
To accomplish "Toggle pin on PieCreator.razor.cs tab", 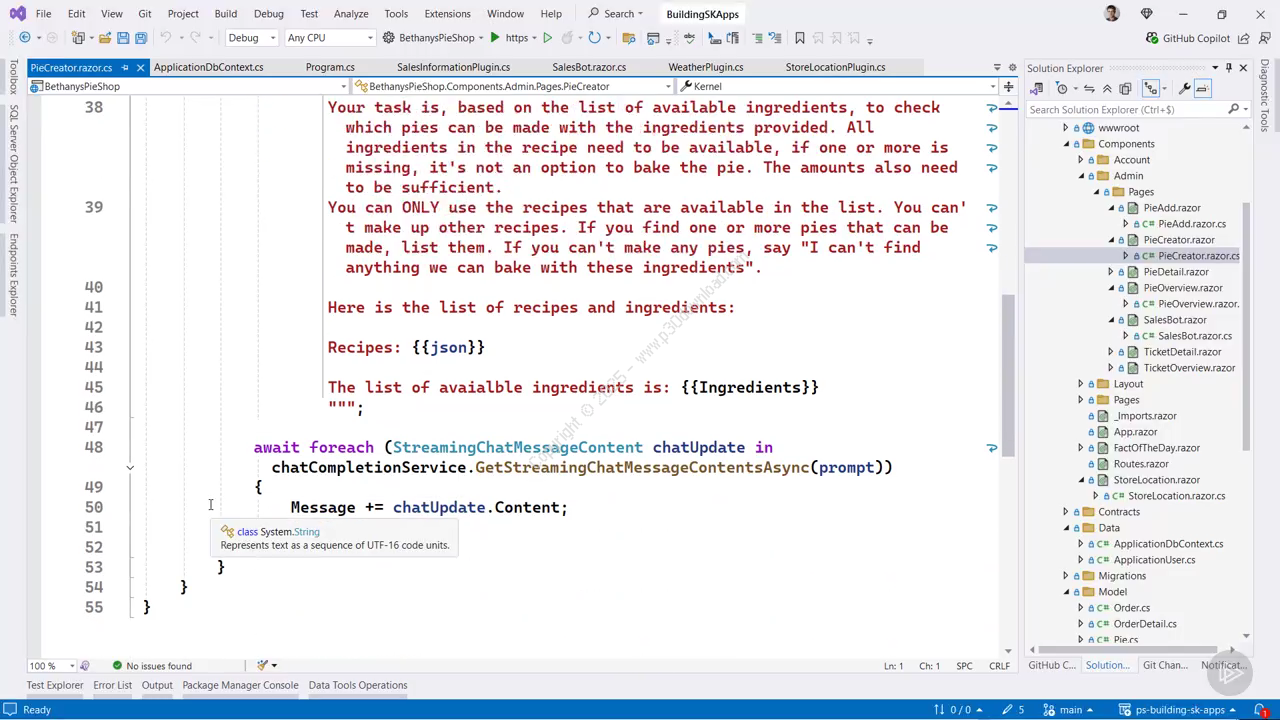I will point(124,67).
